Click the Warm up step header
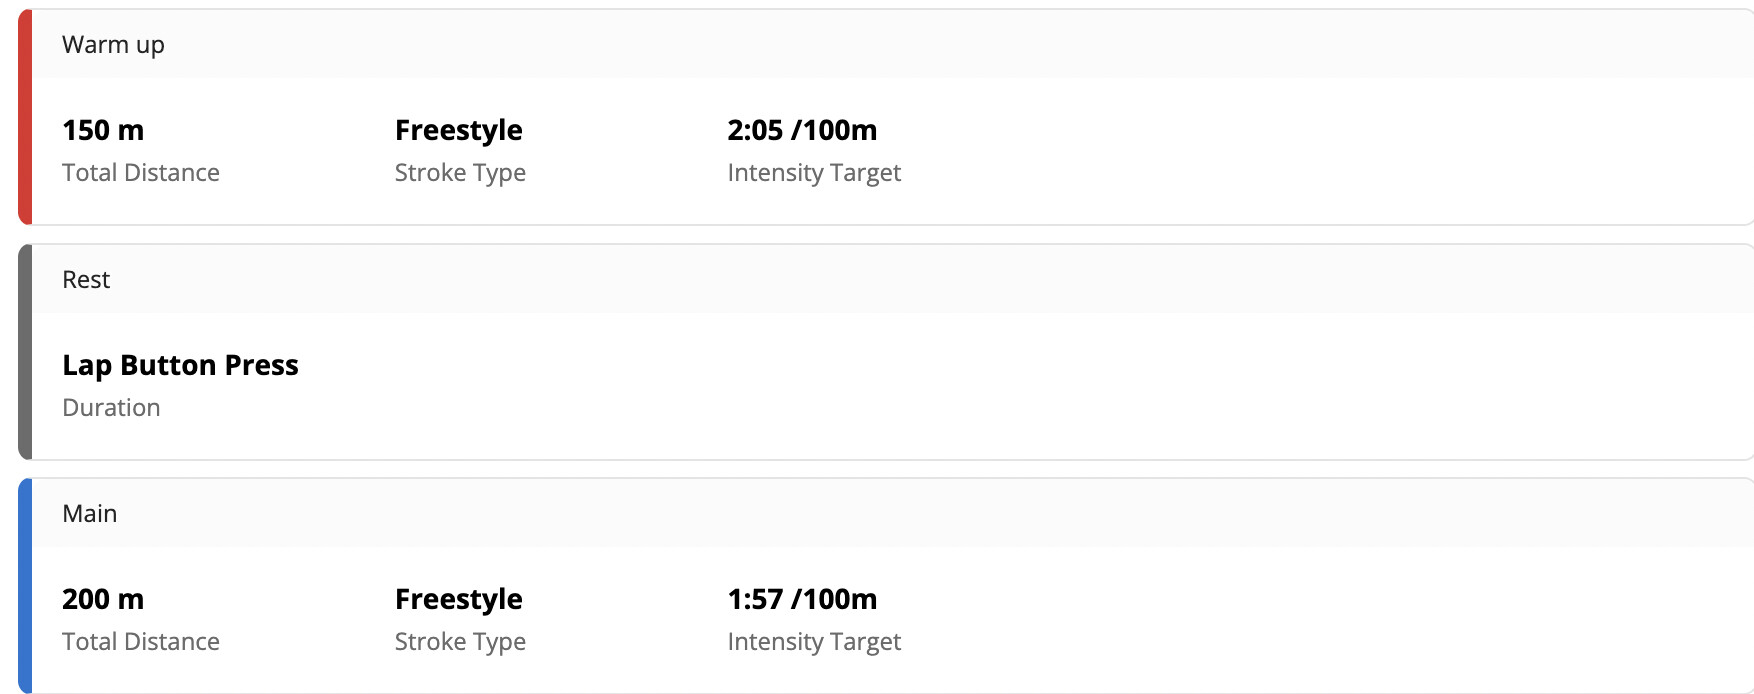The image size is (1754, 694). pyautogui.click(x=113, y=45)
